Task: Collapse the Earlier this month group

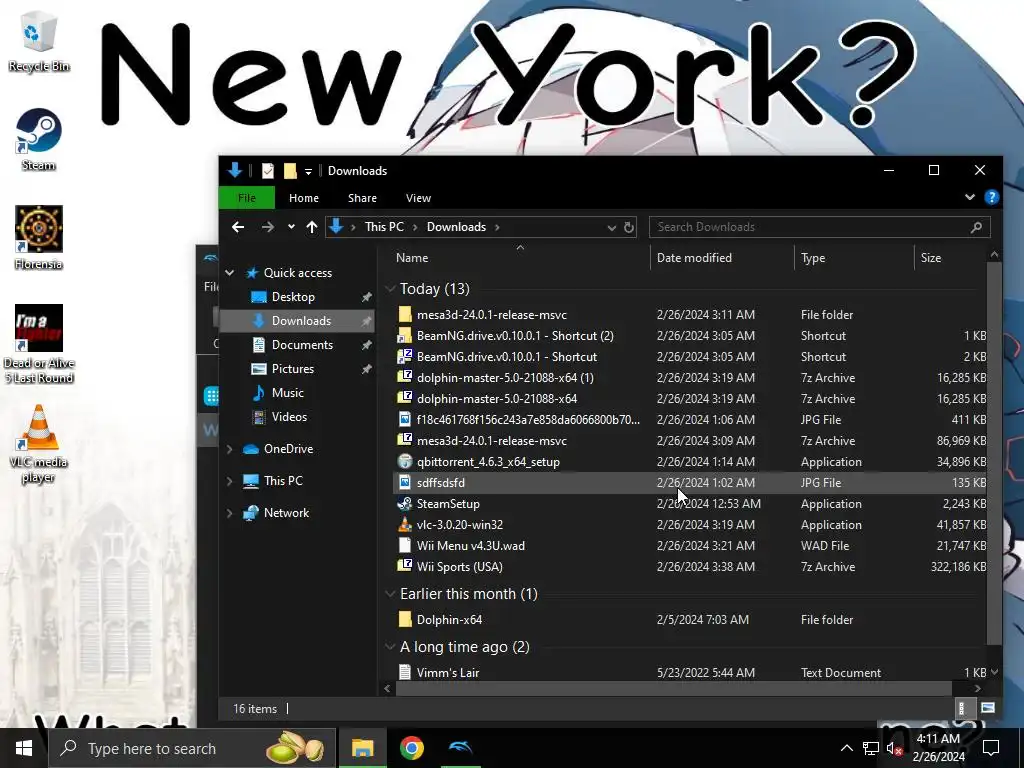Action: 391,594
